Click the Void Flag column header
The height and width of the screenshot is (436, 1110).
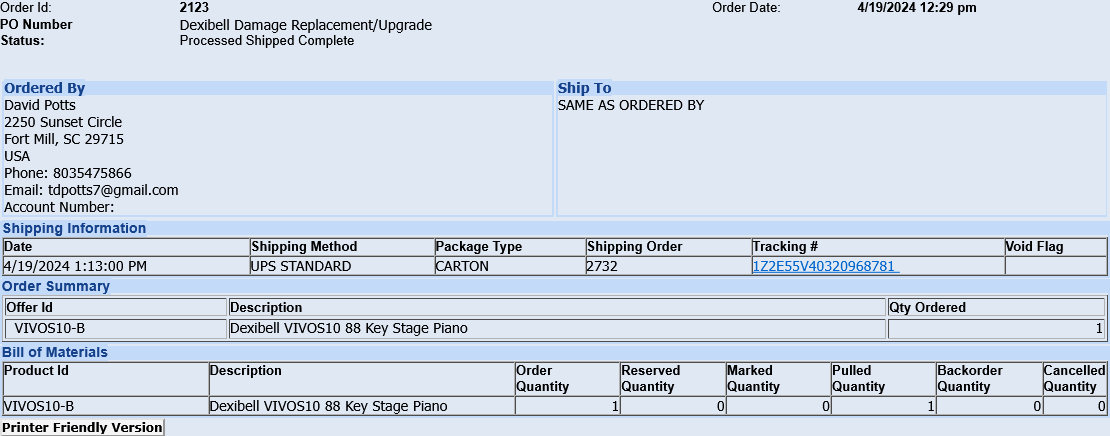1035,246
